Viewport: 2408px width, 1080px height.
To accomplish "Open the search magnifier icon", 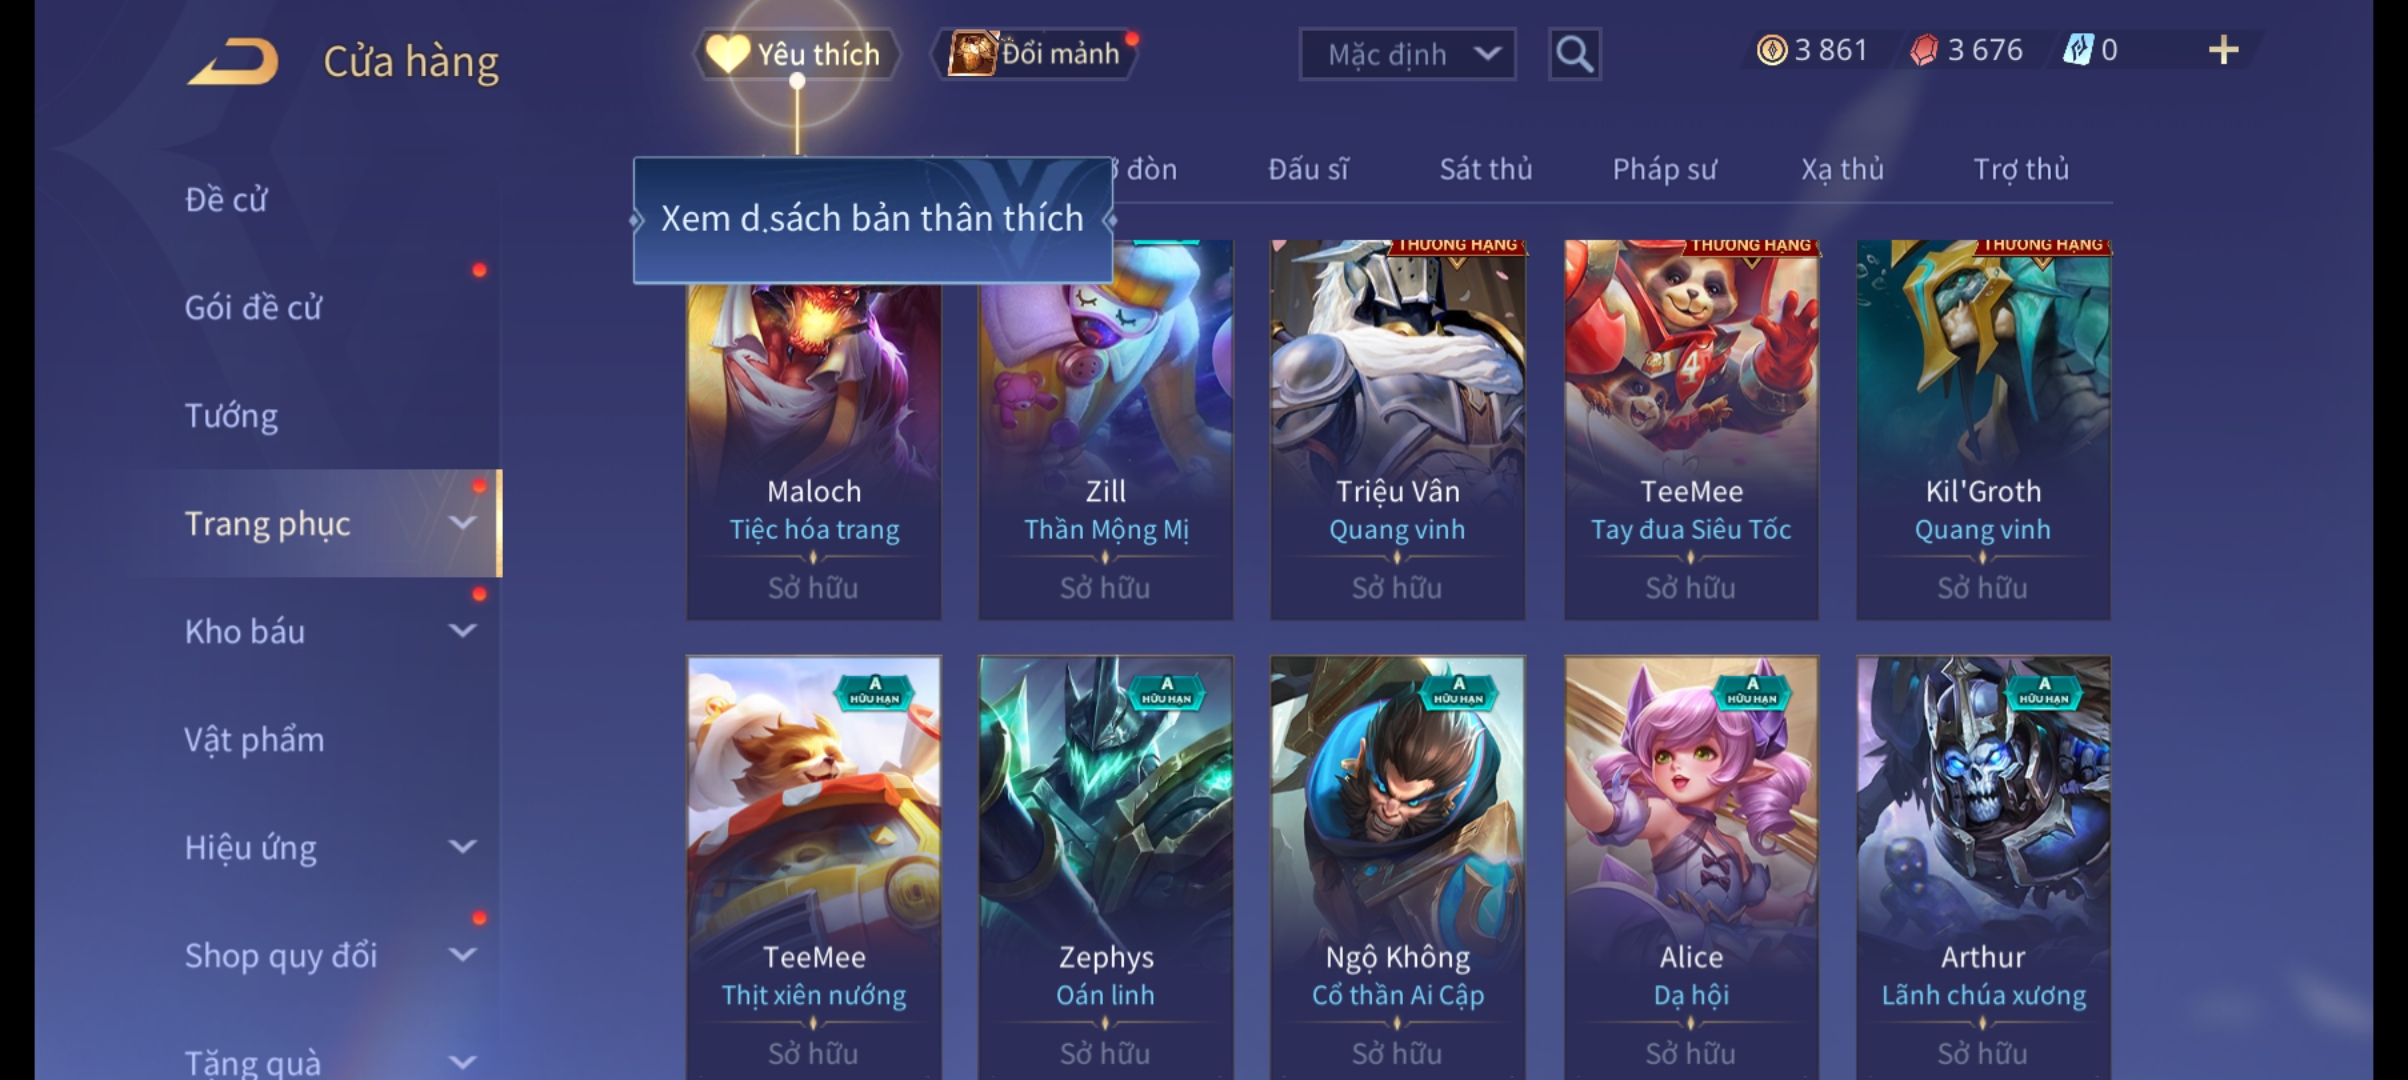I will coord(1574,53).
